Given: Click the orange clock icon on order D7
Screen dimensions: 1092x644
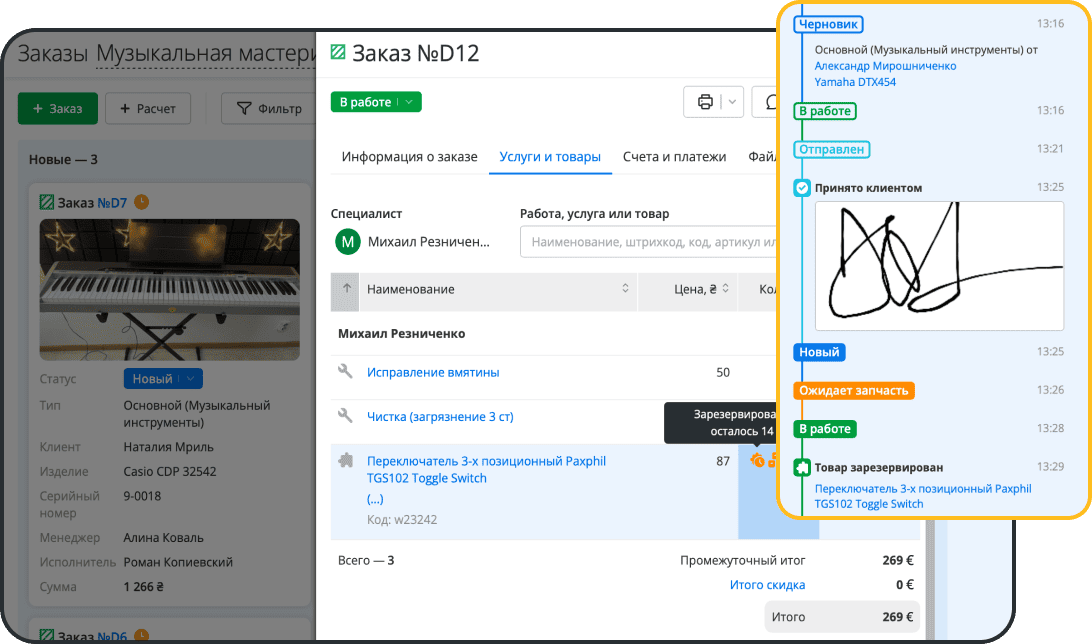Looking at the screenshot, I should [x=141, y=202].
